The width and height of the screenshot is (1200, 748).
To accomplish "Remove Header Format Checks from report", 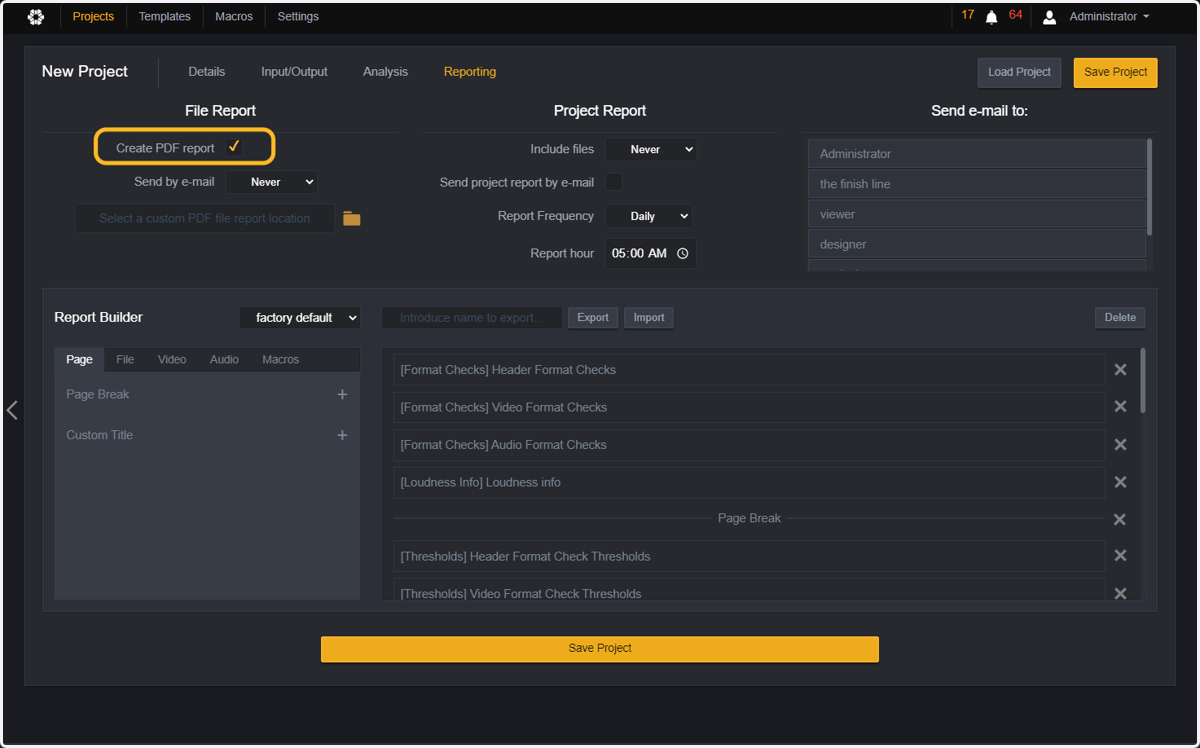I will point(1120,370).
